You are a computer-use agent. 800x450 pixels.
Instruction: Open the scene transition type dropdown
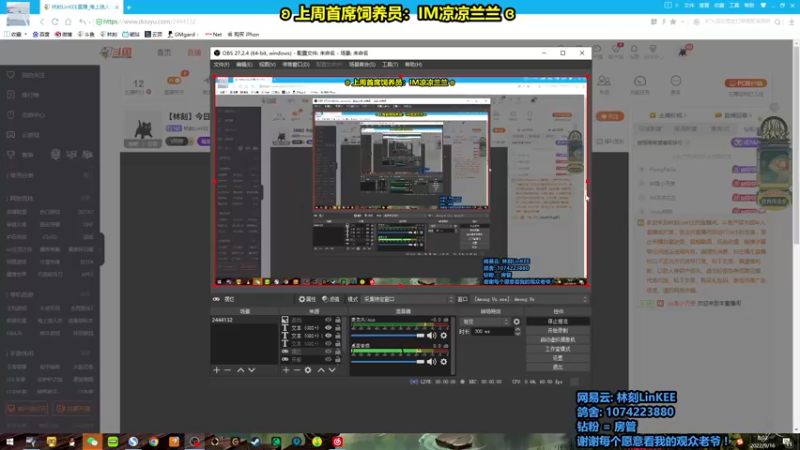point(485,322)
